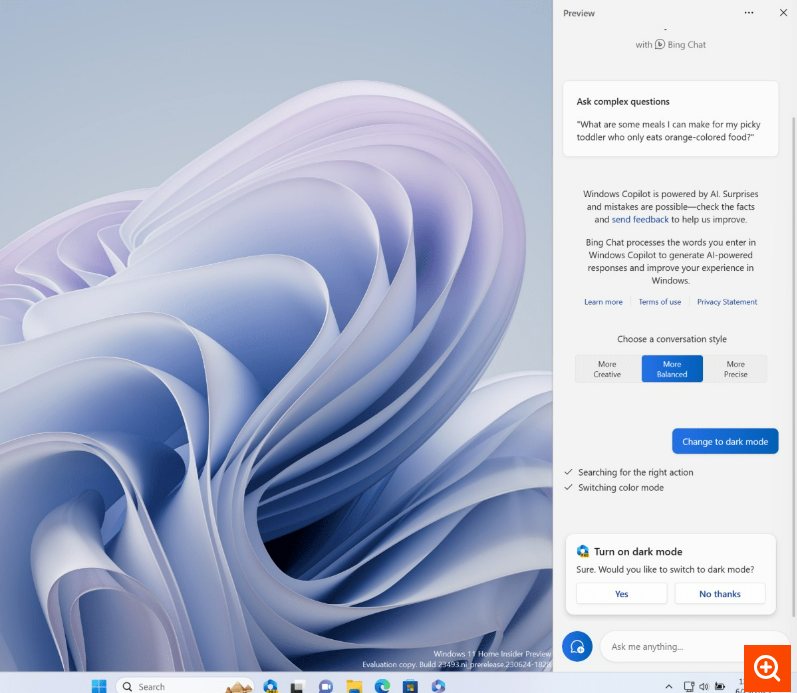
Task: Click the Preview panel title
Action: point(578,13)
